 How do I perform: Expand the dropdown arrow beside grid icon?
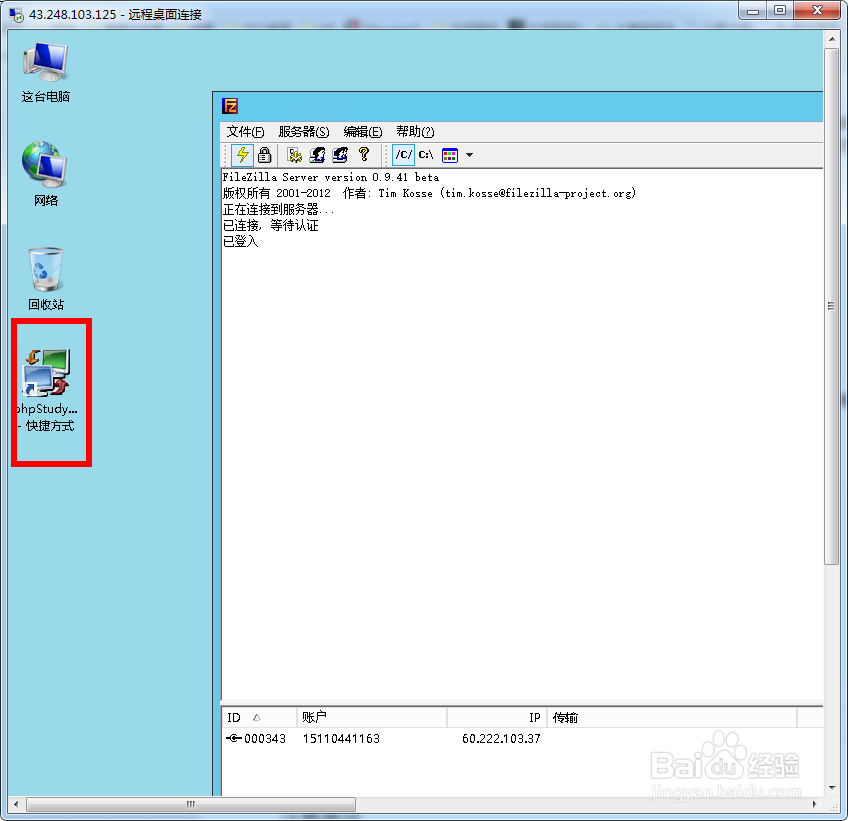469,155
